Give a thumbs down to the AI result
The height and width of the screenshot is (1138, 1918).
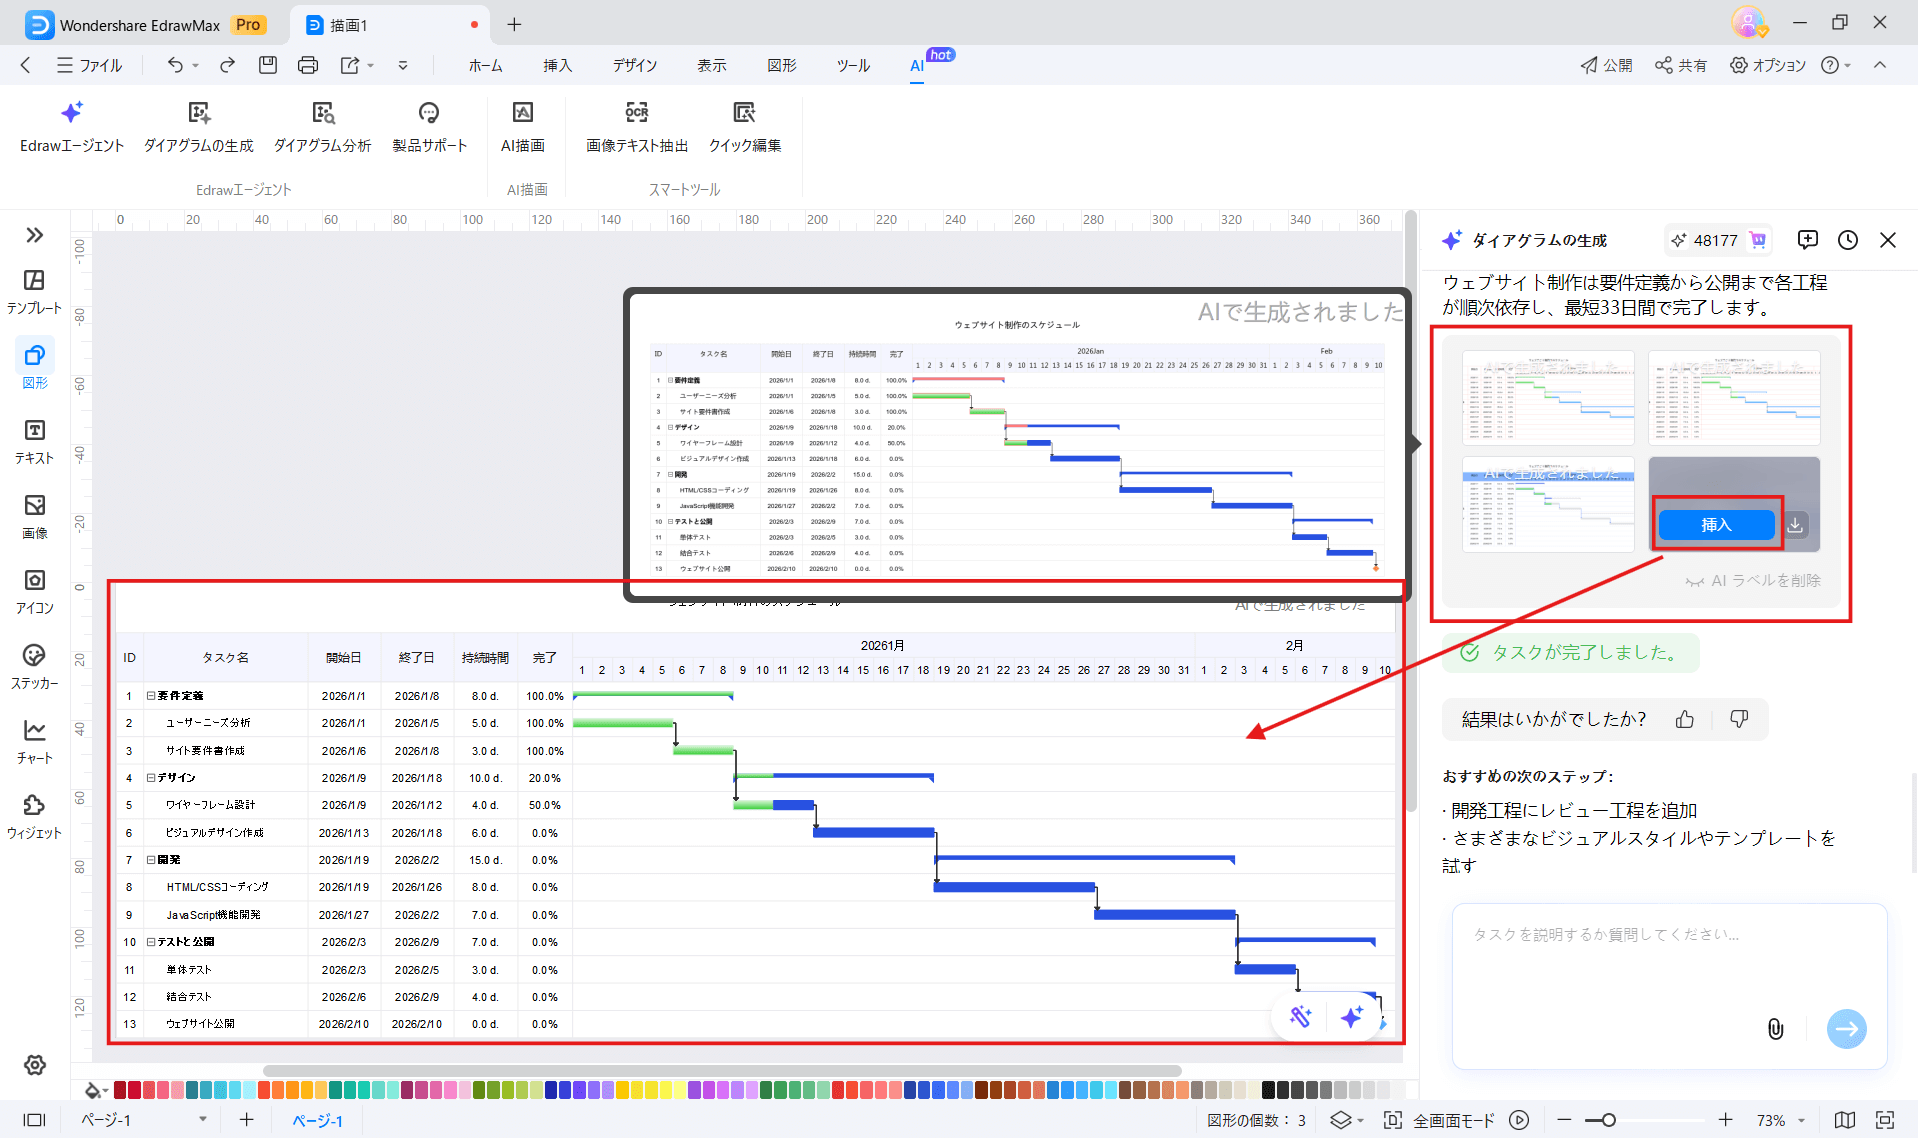pyautogui.click(x=1739, y=719)
